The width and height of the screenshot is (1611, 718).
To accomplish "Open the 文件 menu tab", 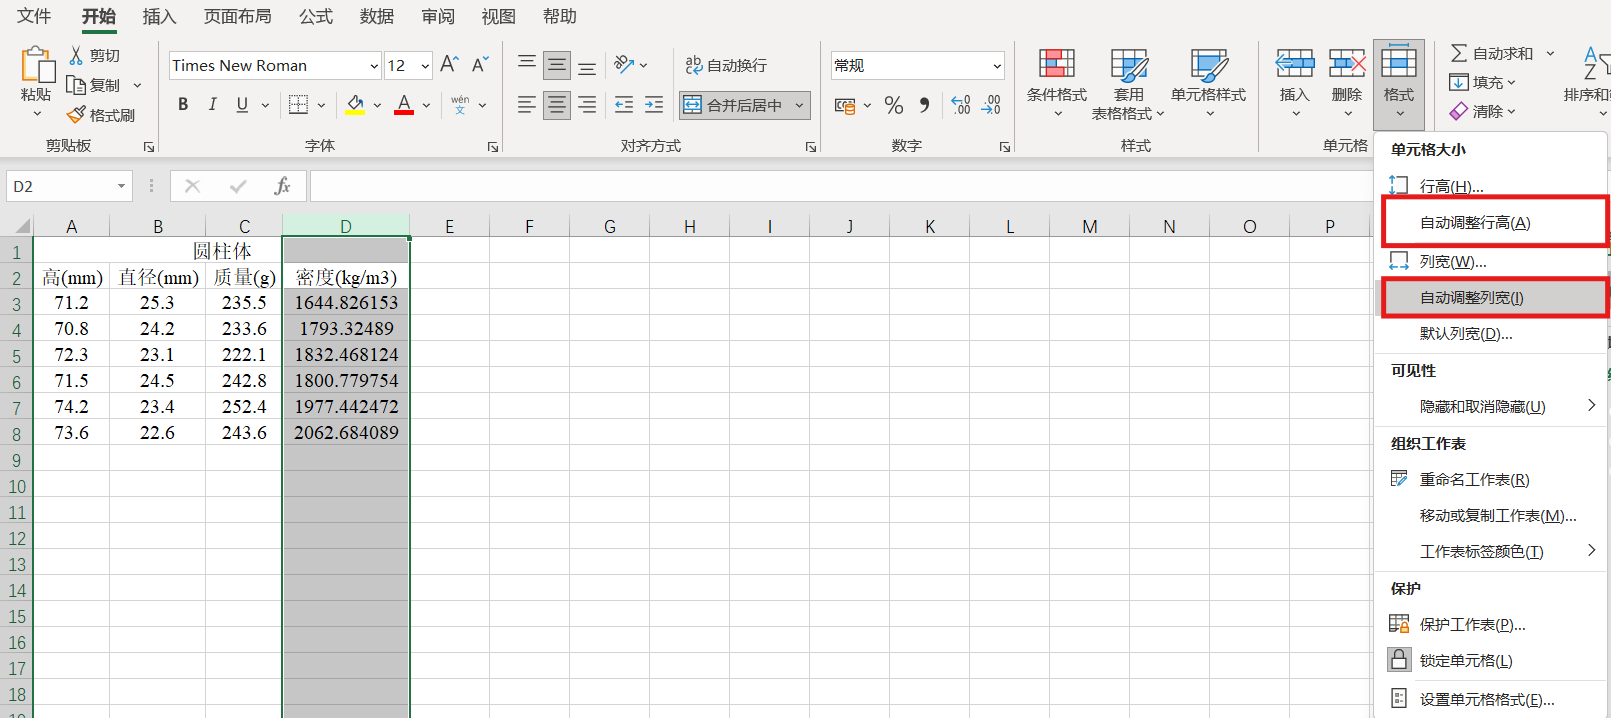I will tap(34, 16).
